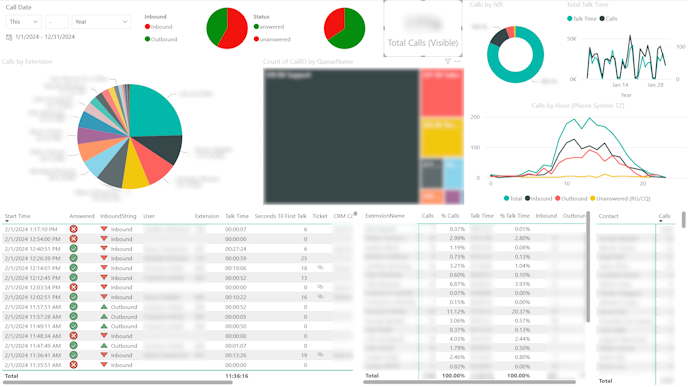Image resolution: width=688 pixels, height=387 pixels.
Task: Click the Contact table vertical scrollbar
Action: coord(684,220)
